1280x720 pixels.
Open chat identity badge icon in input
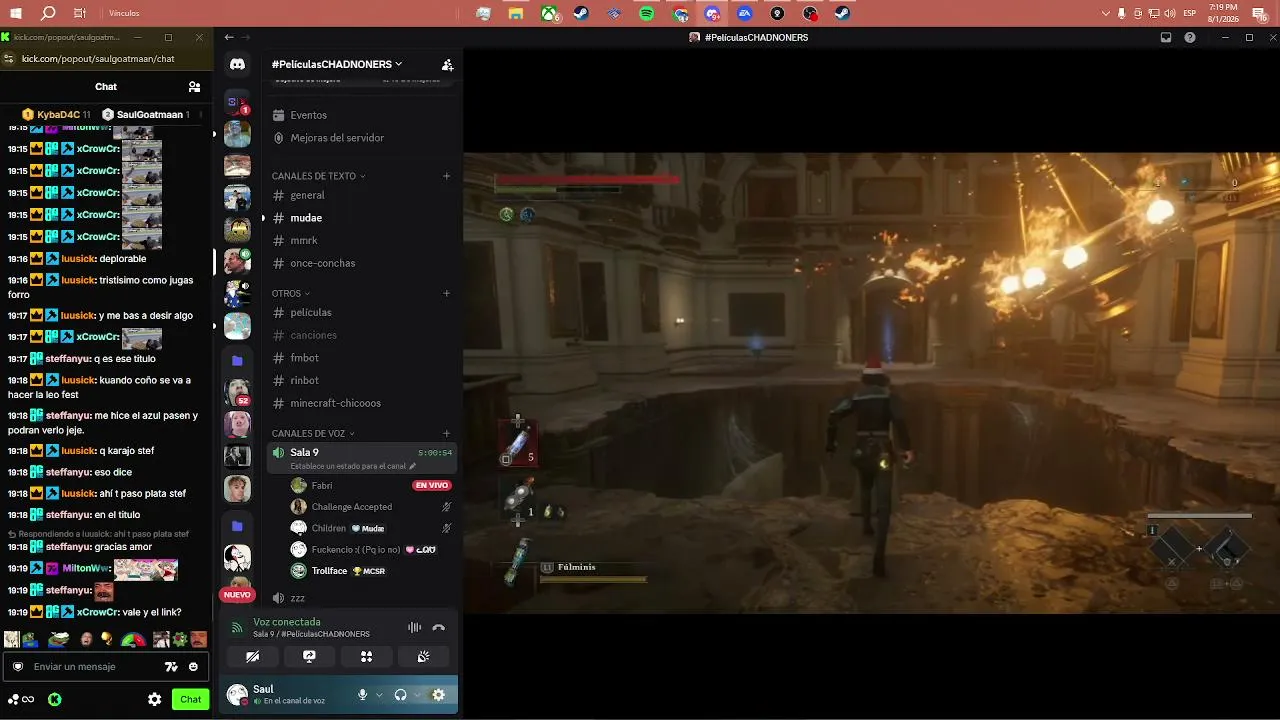click(18, 667)
